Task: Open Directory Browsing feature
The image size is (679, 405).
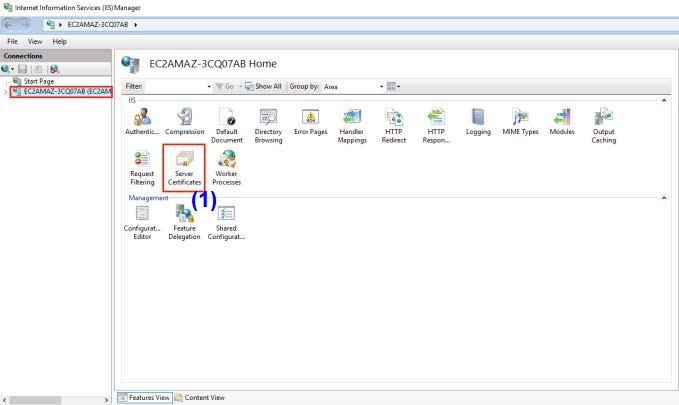Action: [x=268, y=126]
